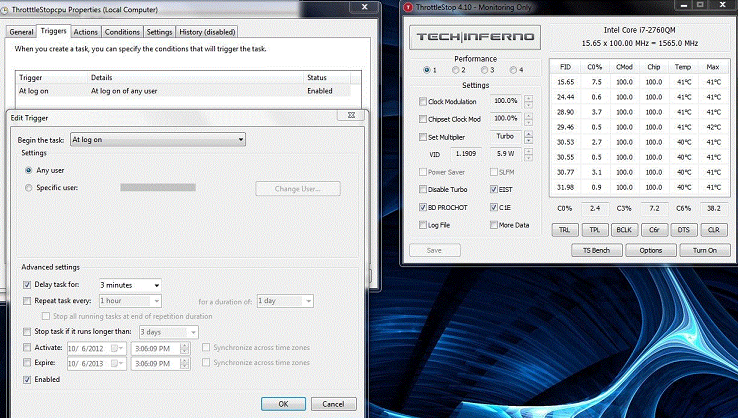Open the Expire date calendar picker
Screen dimensions: 738x418
point(117,363)
